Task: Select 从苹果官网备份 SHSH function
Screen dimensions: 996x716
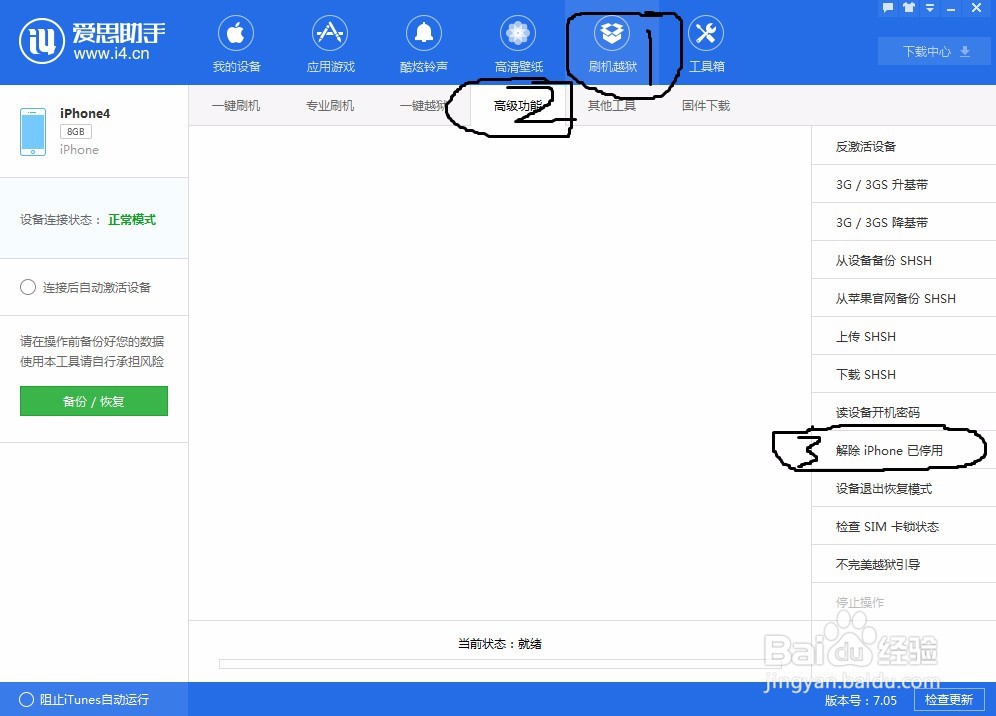Action: (903, 298)
